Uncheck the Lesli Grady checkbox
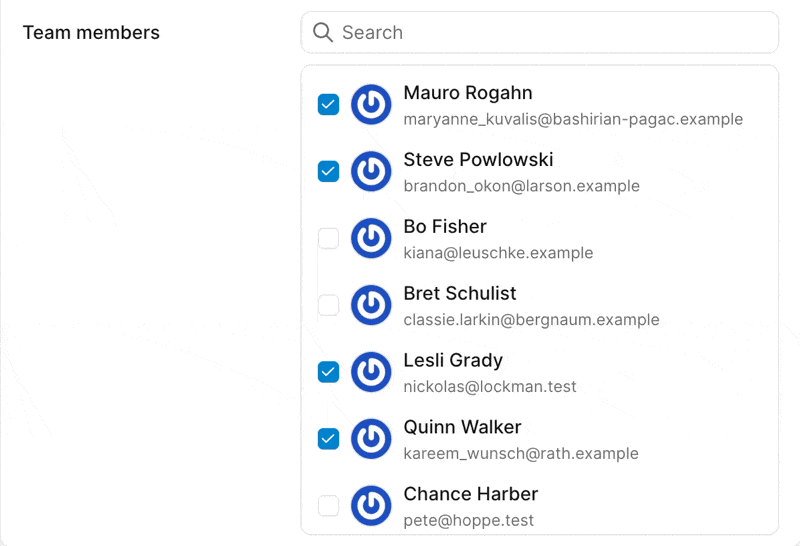Viewport: 800px width, 546px height. point(329,372)
